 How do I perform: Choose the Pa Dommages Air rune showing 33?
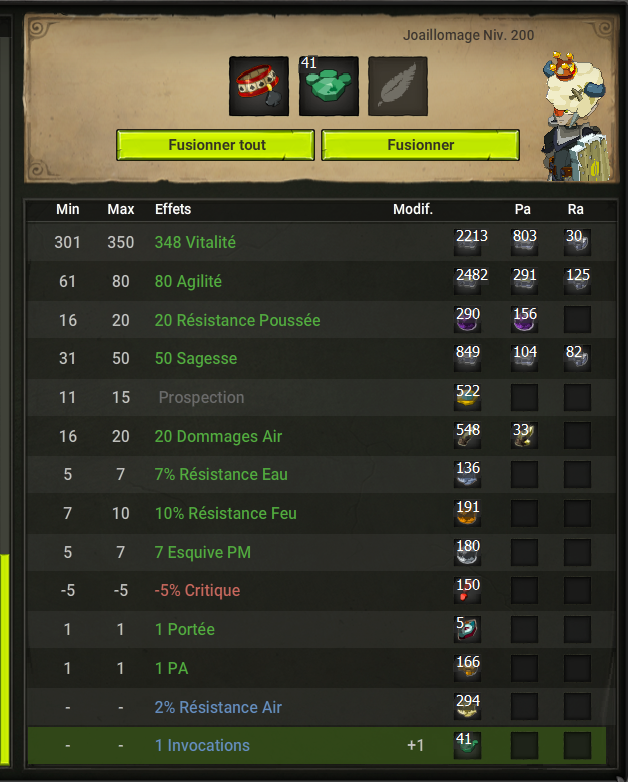pyautogui.click(x=524, y=436)
